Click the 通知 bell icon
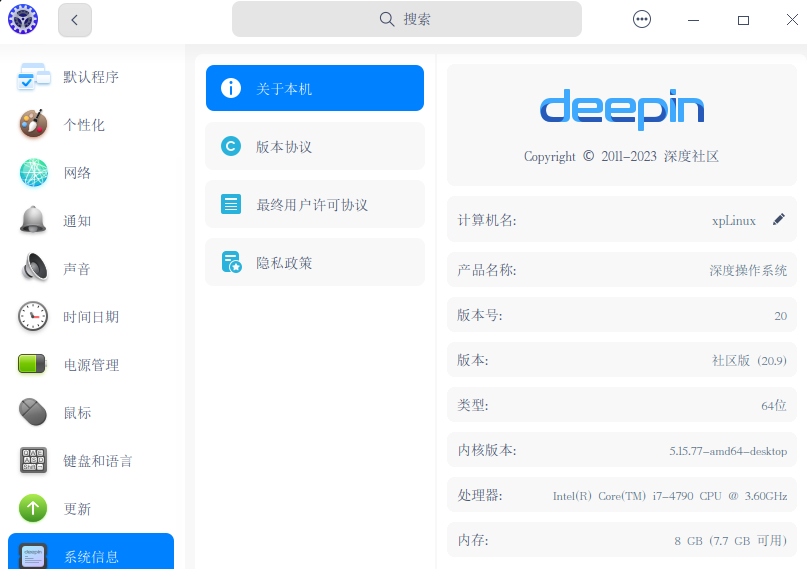The width and height of the screenshot is (807, 569). click(x=33, y=220)
